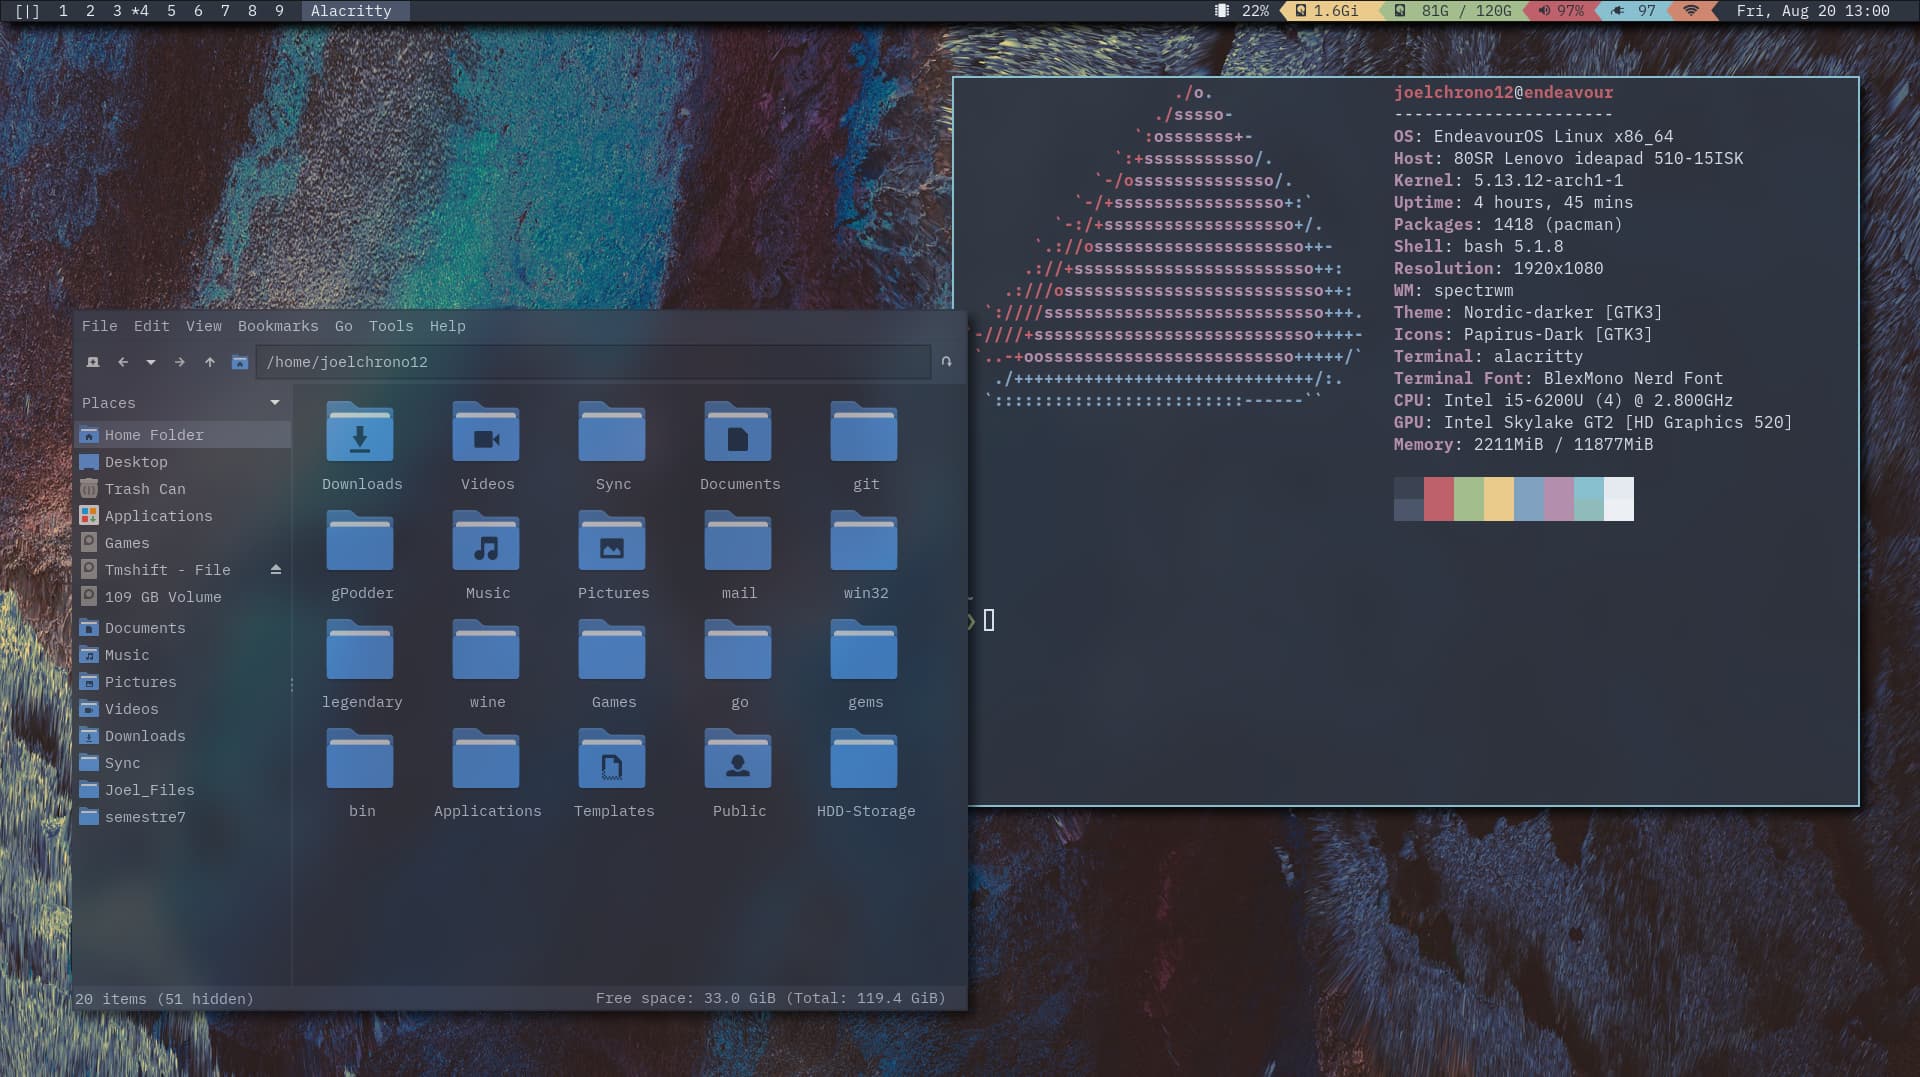Image resolution: width=1920 pixels, height=1077 pixels.
Task: Select the legendary folder icon
Action: tap(360, 650)
